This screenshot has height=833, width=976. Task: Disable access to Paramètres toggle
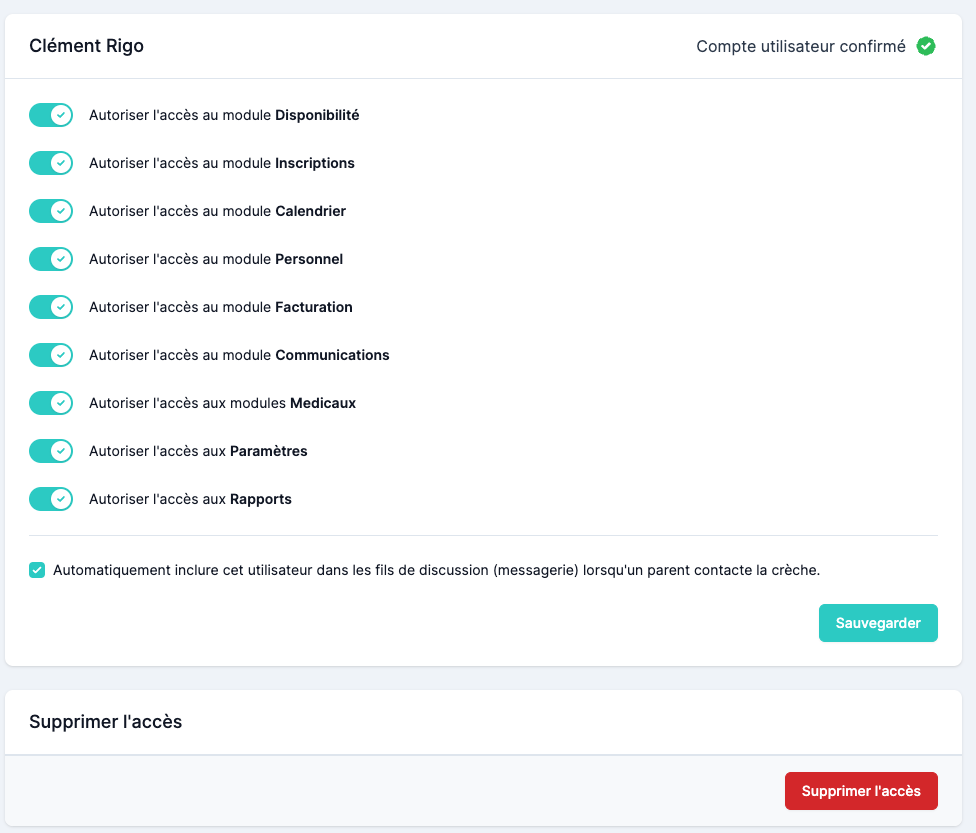[x=51, y=451]
